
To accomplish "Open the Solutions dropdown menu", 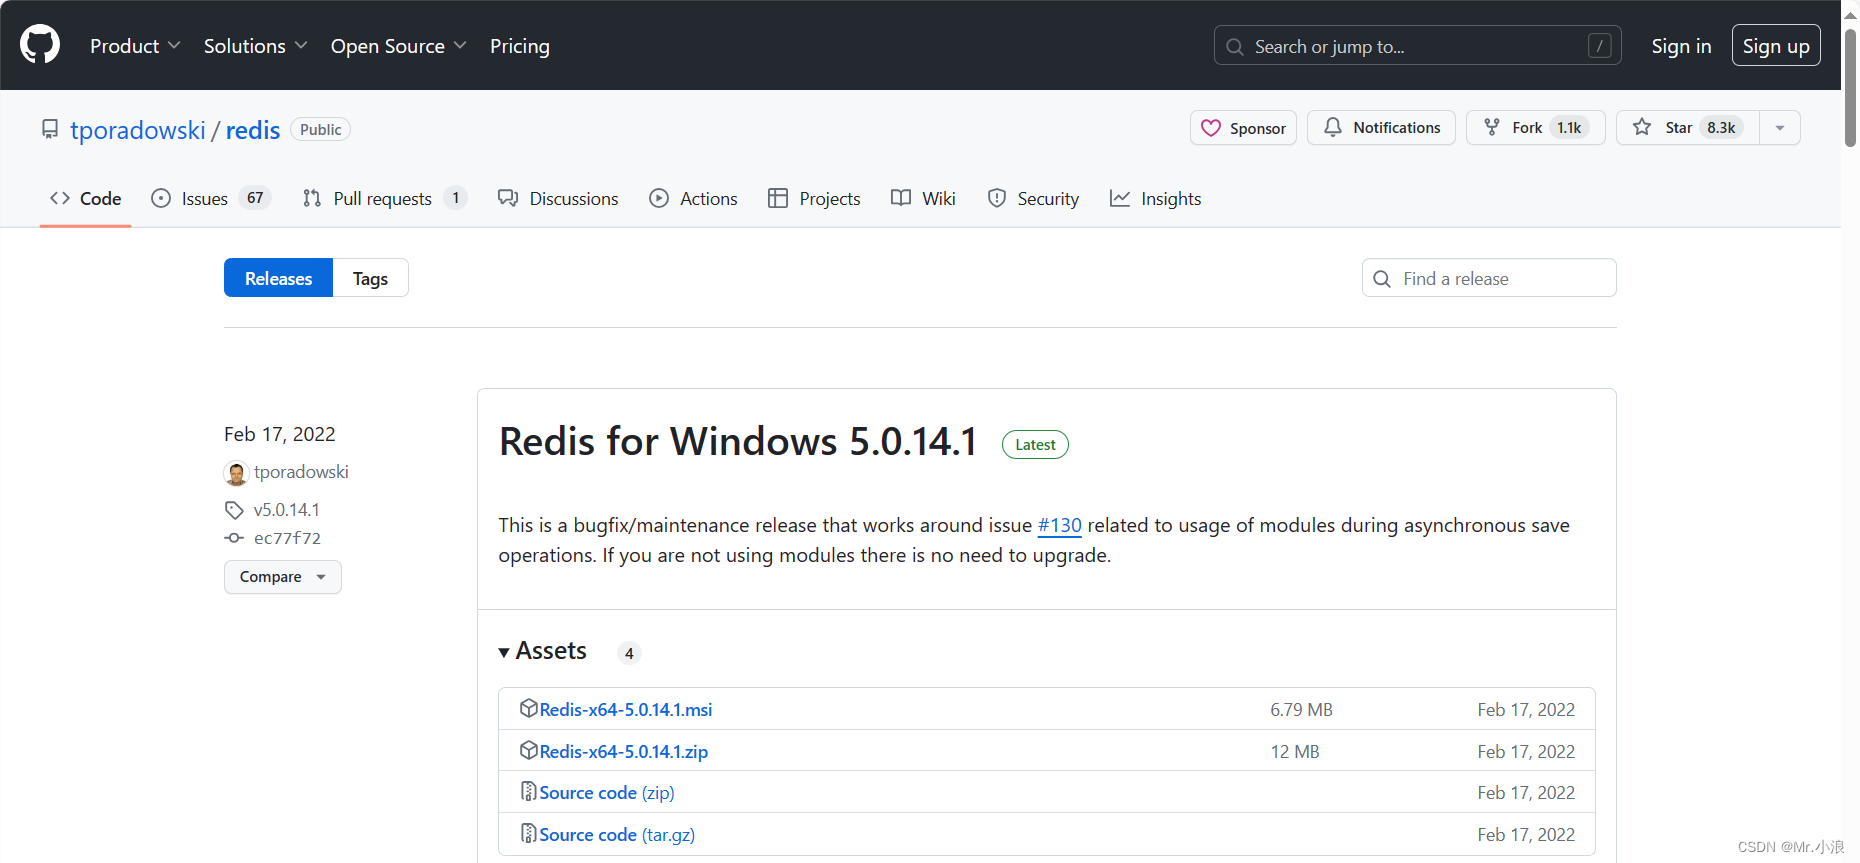I will click(x=255, y=46).
